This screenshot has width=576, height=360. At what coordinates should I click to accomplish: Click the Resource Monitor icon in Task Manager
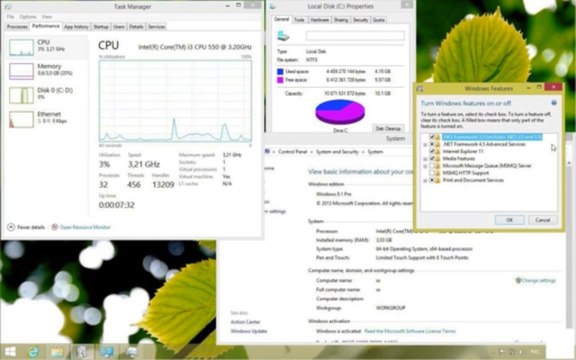click(55, 227)
